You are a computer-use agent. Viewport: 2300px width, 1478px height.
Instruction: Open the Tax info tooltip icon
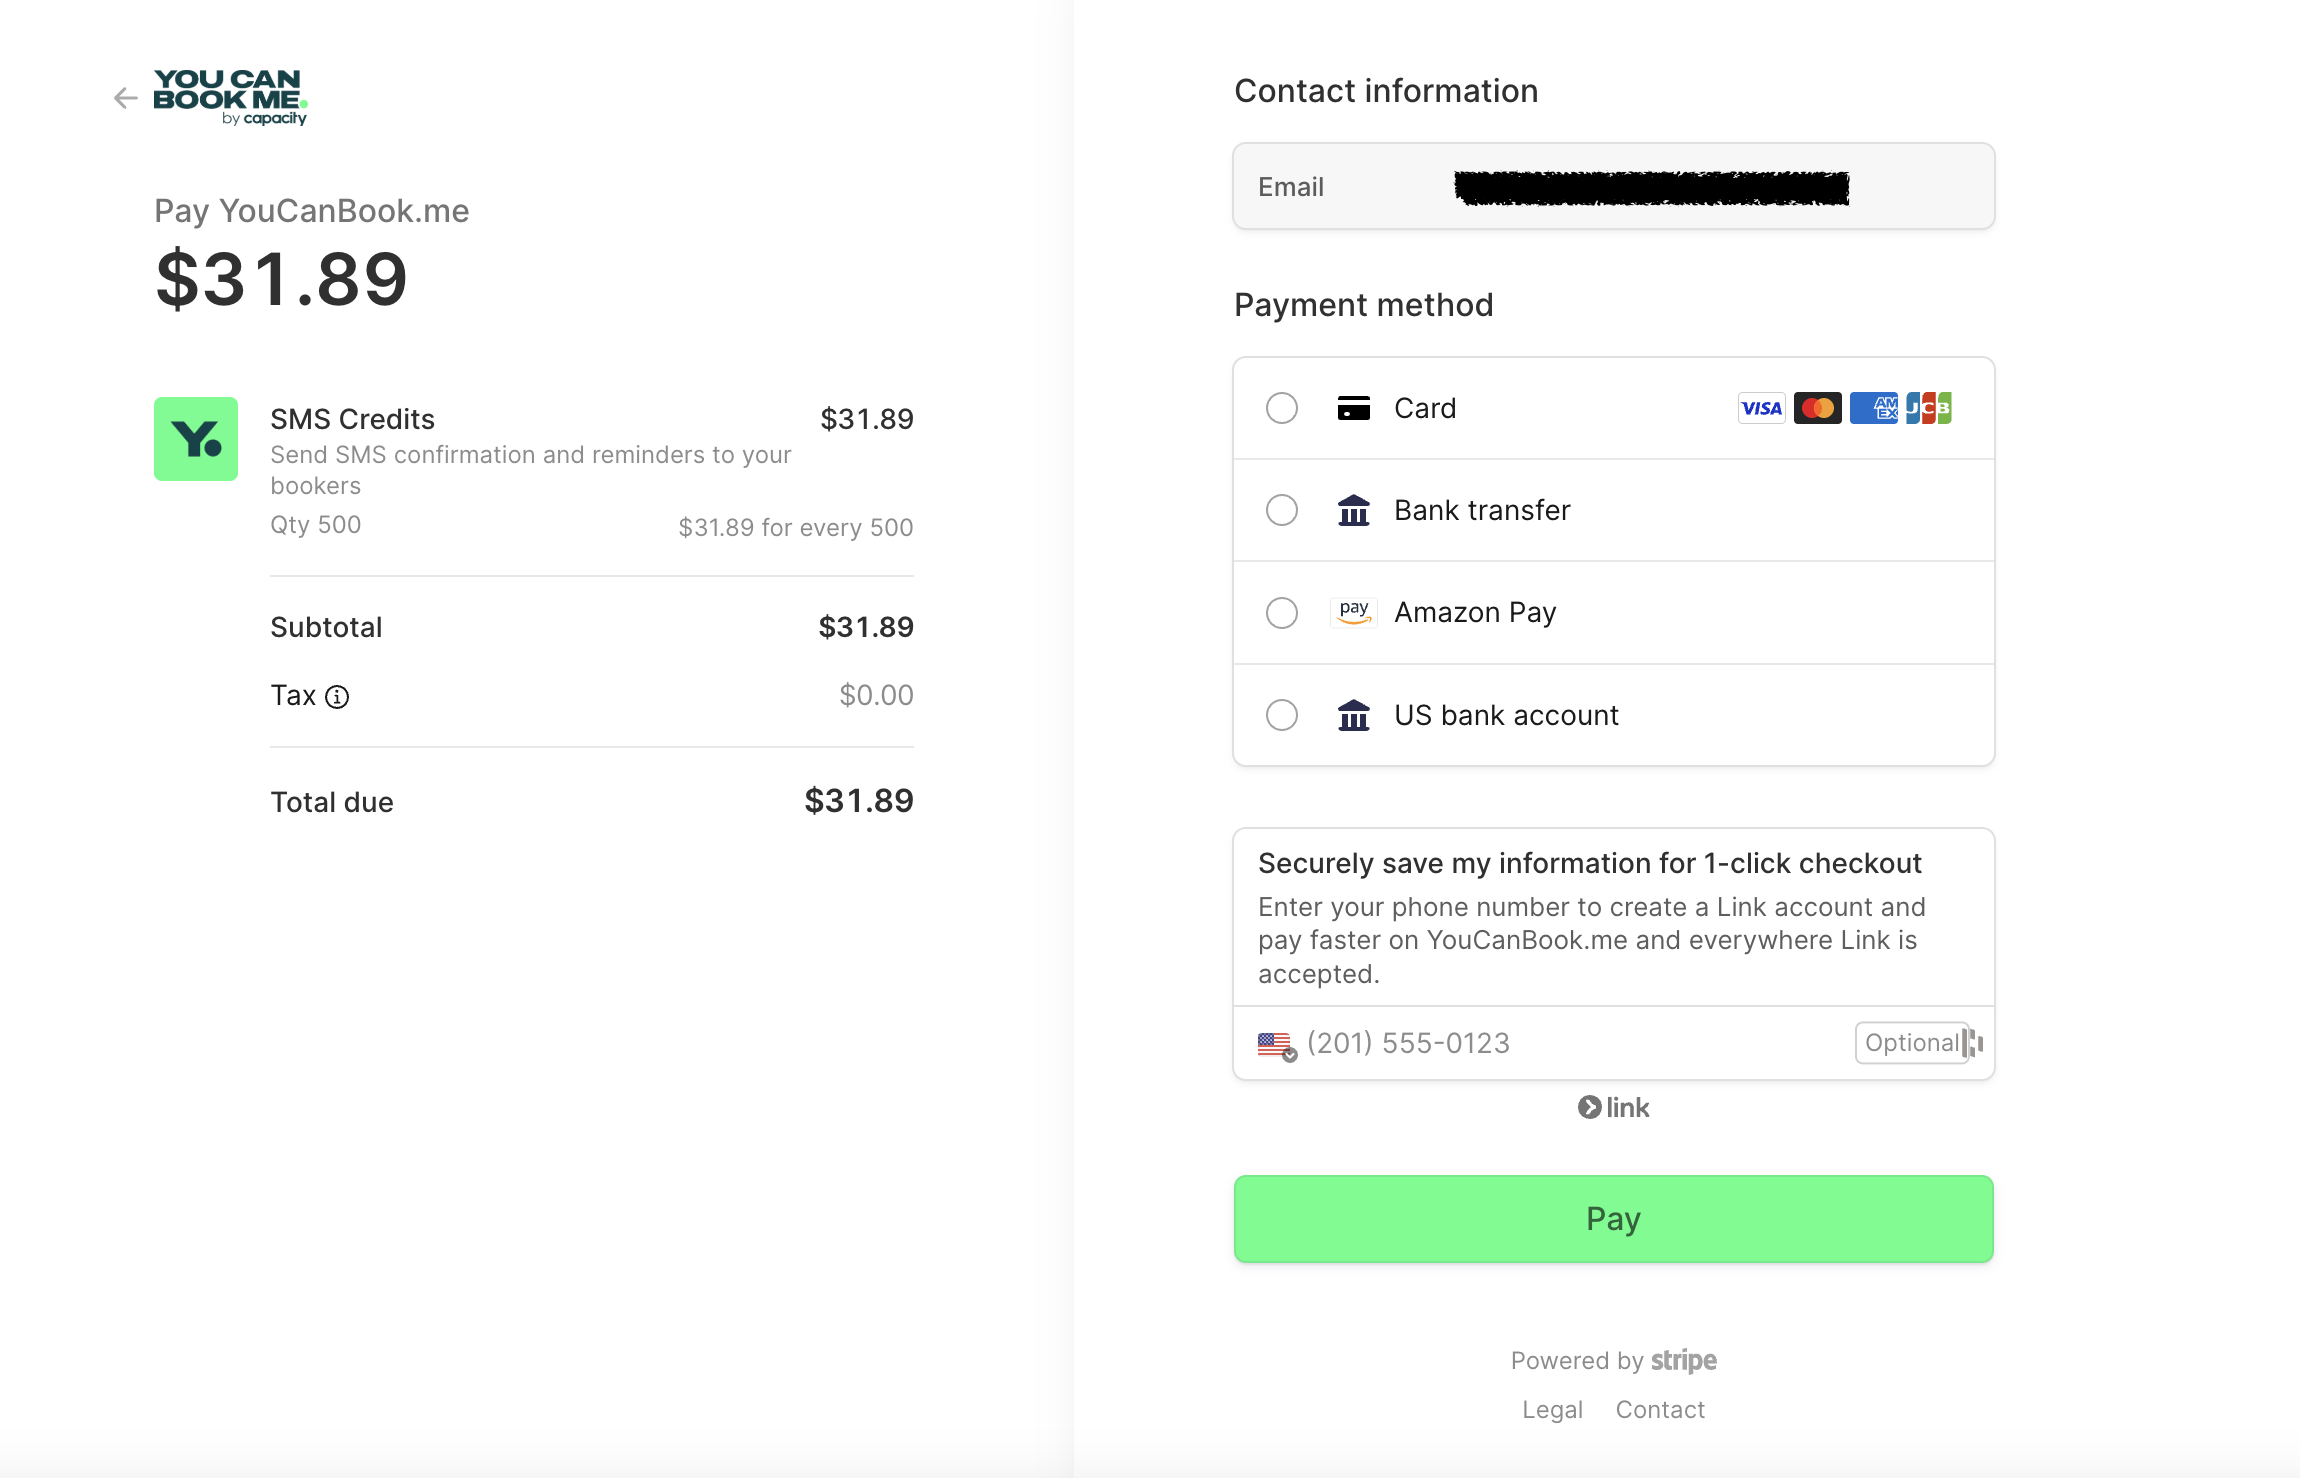pos(338,696)
